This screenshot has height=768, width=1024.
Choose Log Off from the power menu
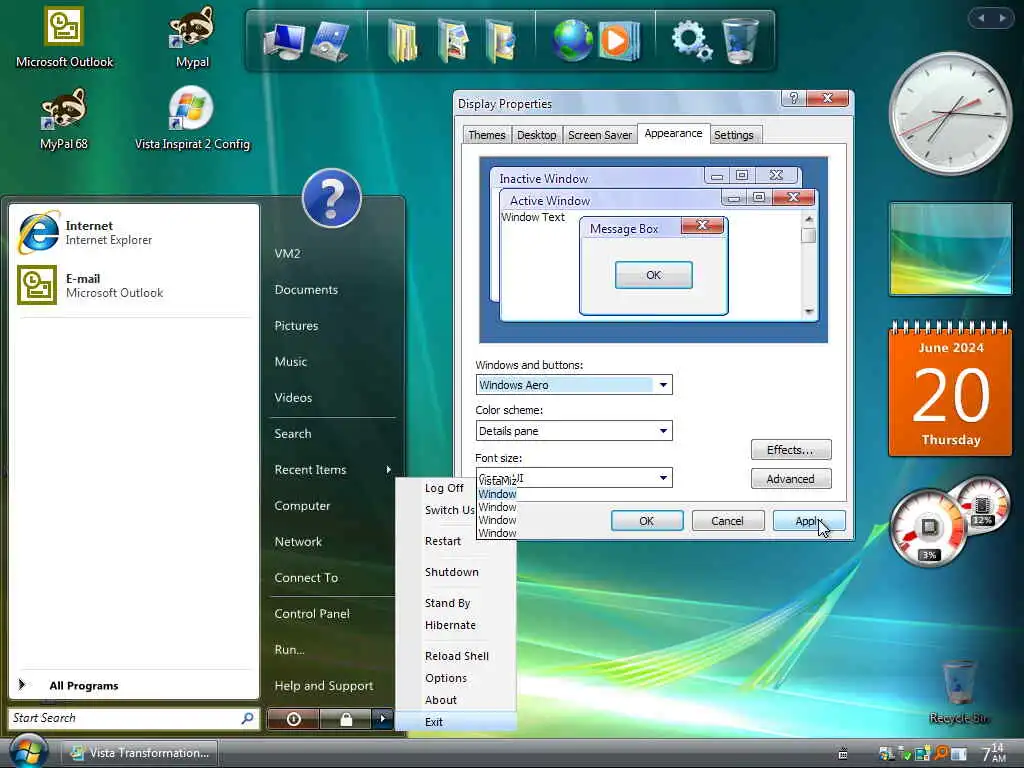(444, 488)
